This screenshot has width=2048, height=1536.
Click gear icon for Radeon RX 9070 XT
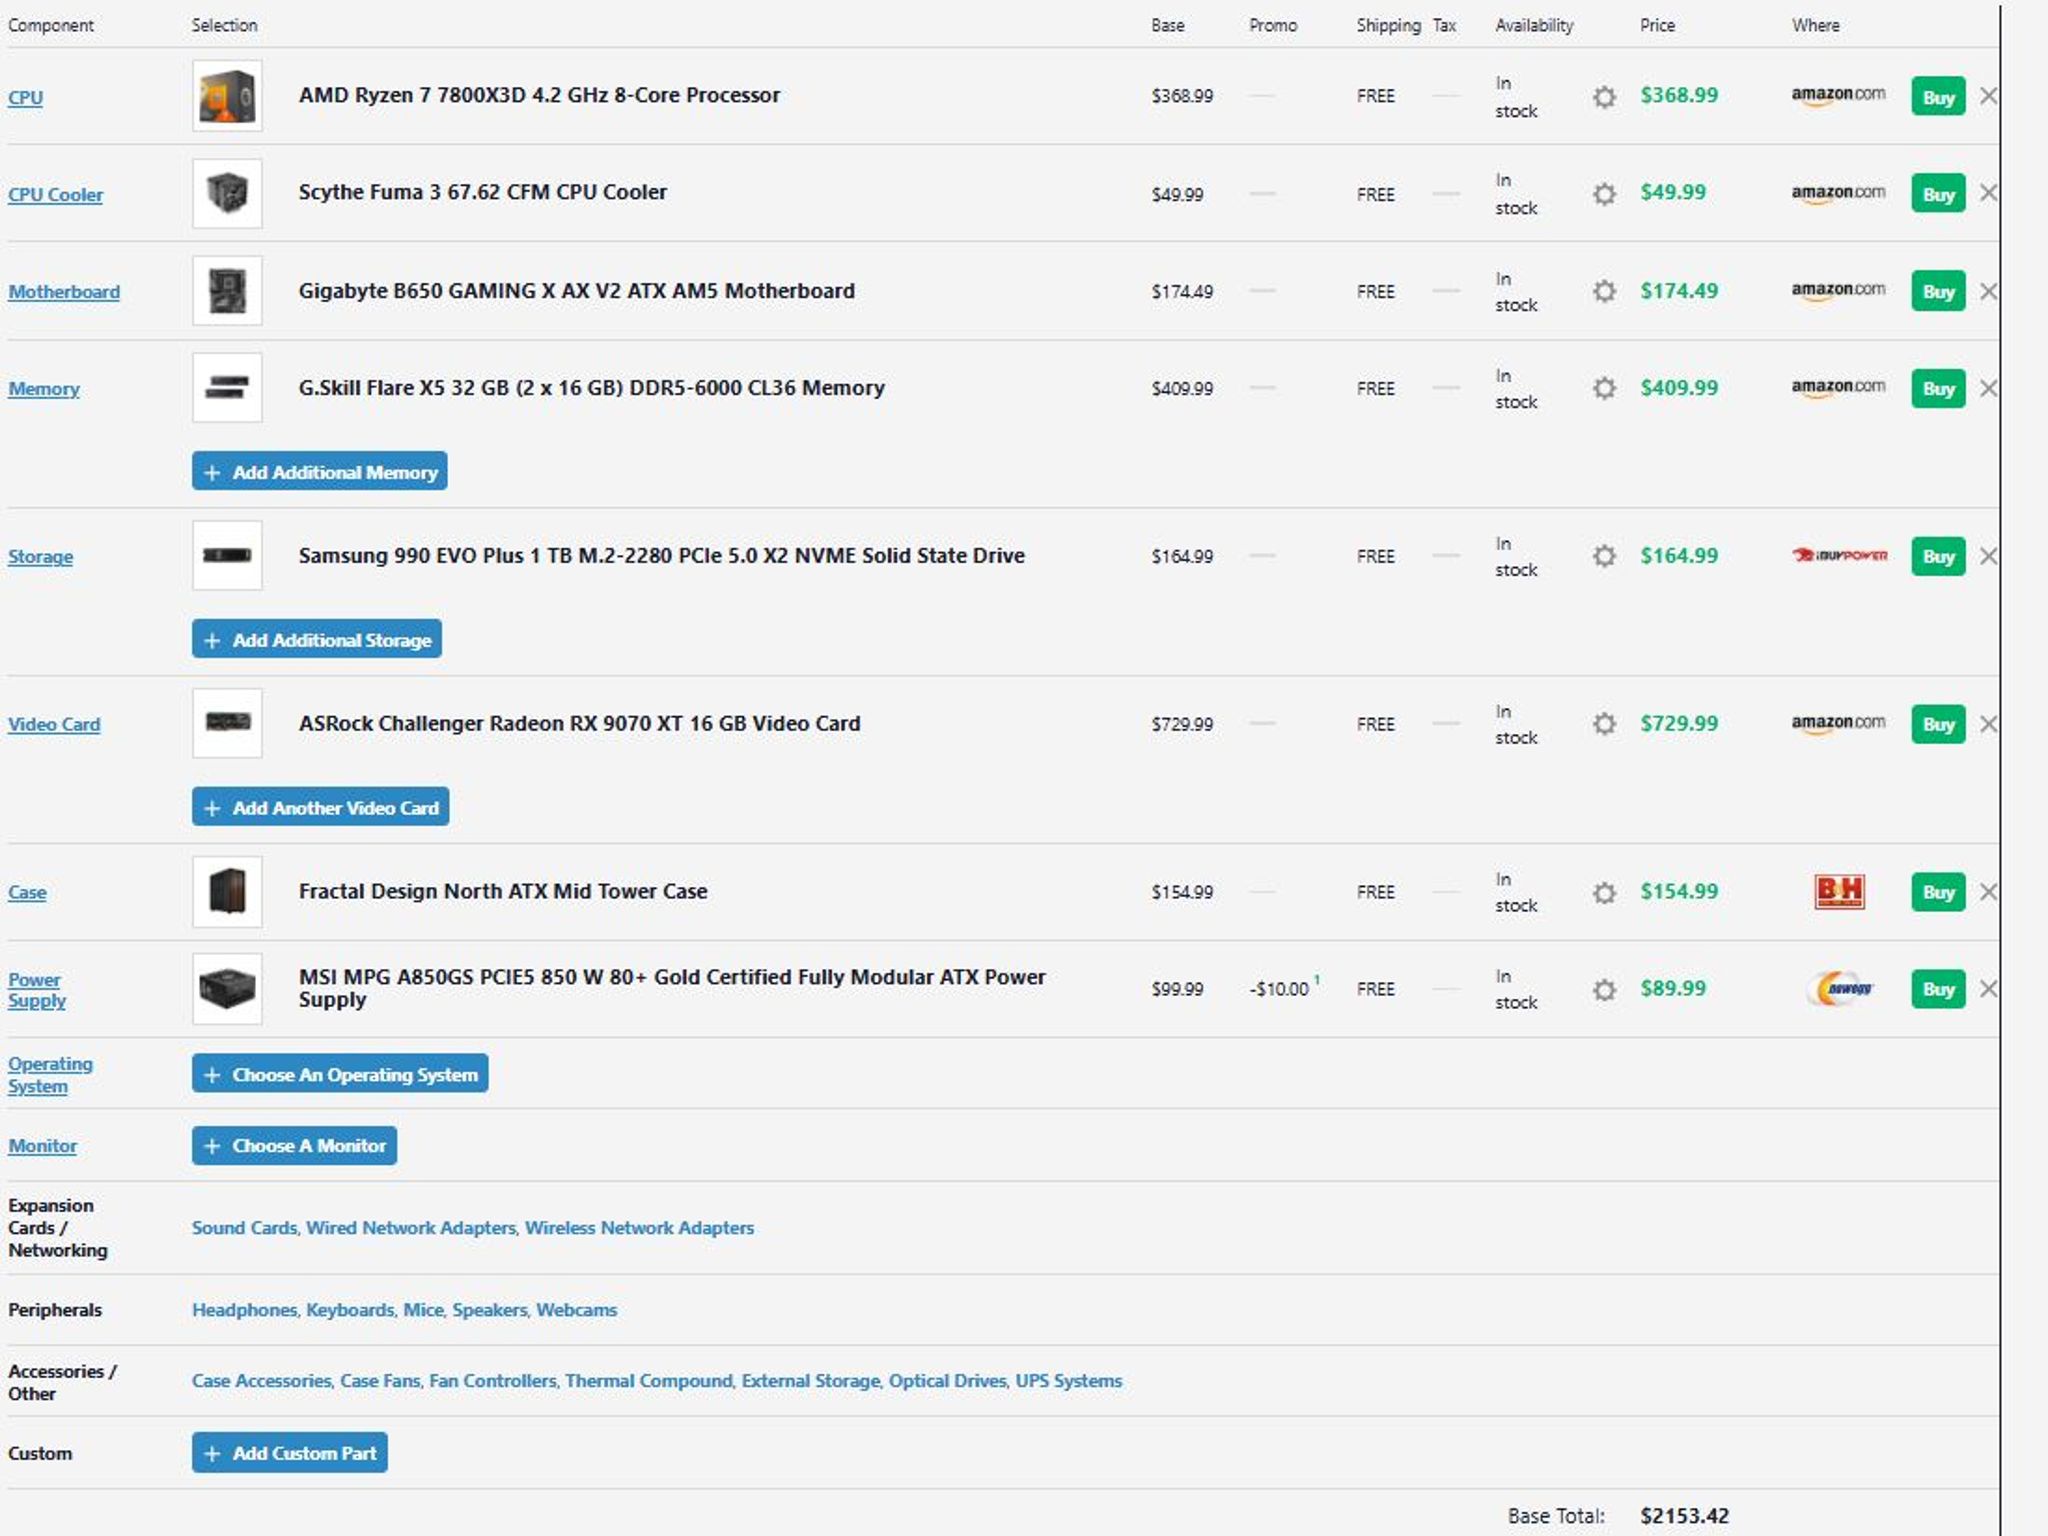[x=1604, y=724]
